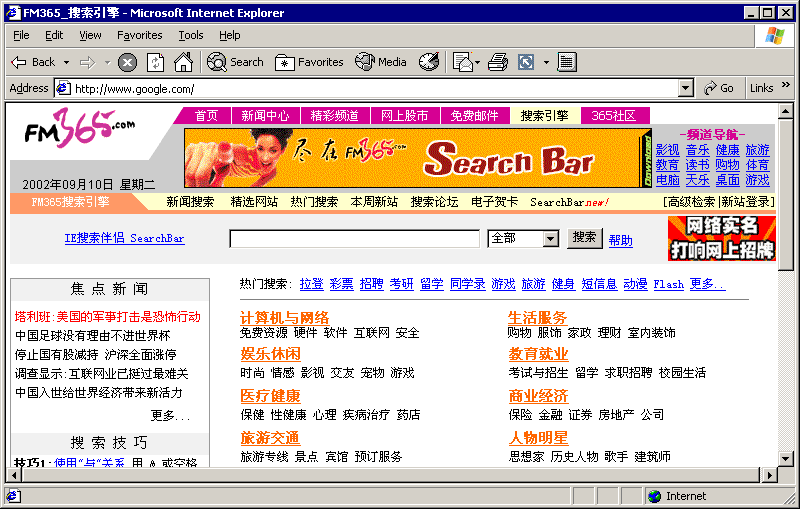Switch to the 免费邮件 tab
Screen dimensions: 800x509
(474, 116)
